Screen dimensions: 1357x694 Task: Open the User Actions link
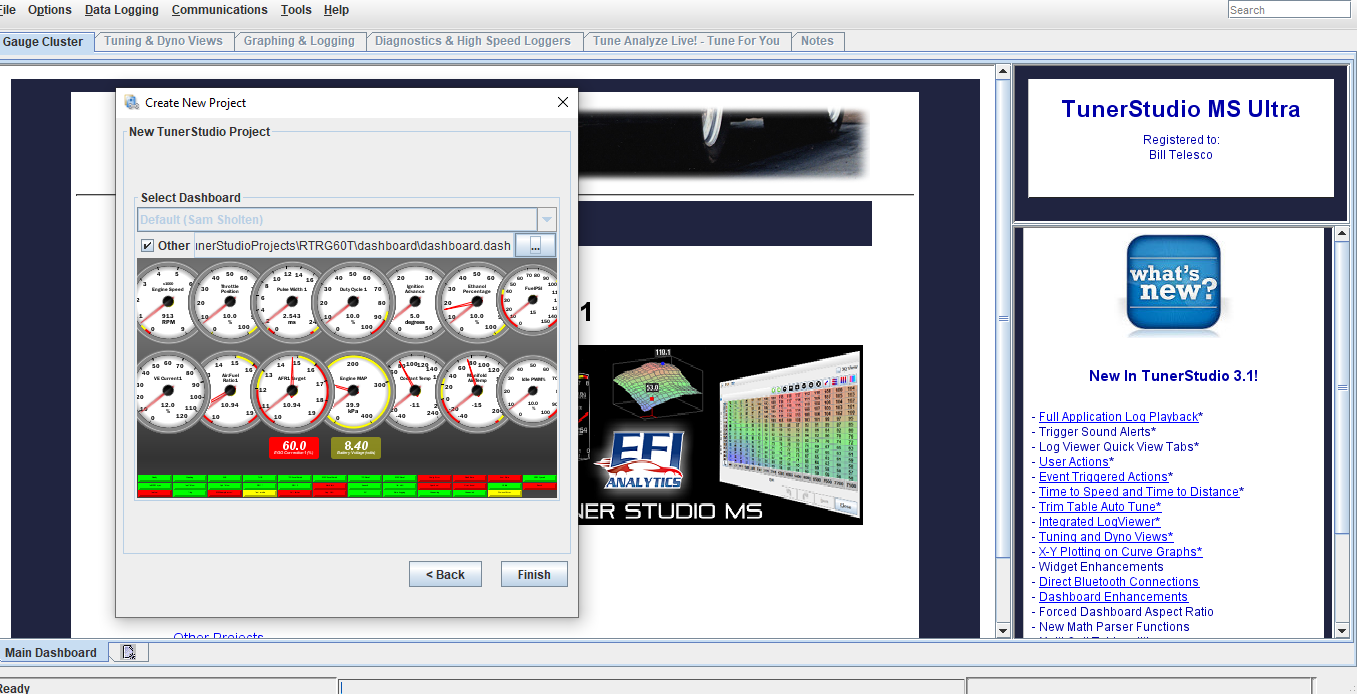point(1074,462)
